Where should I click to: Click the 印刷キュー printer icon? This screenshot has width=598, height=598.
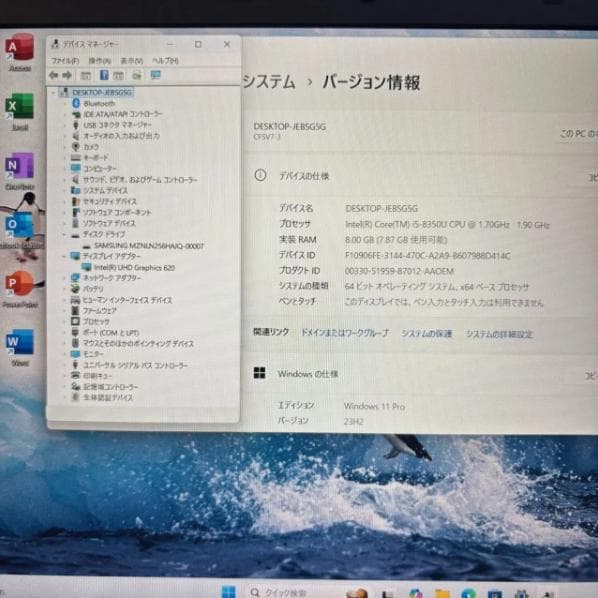click(76, 376)
